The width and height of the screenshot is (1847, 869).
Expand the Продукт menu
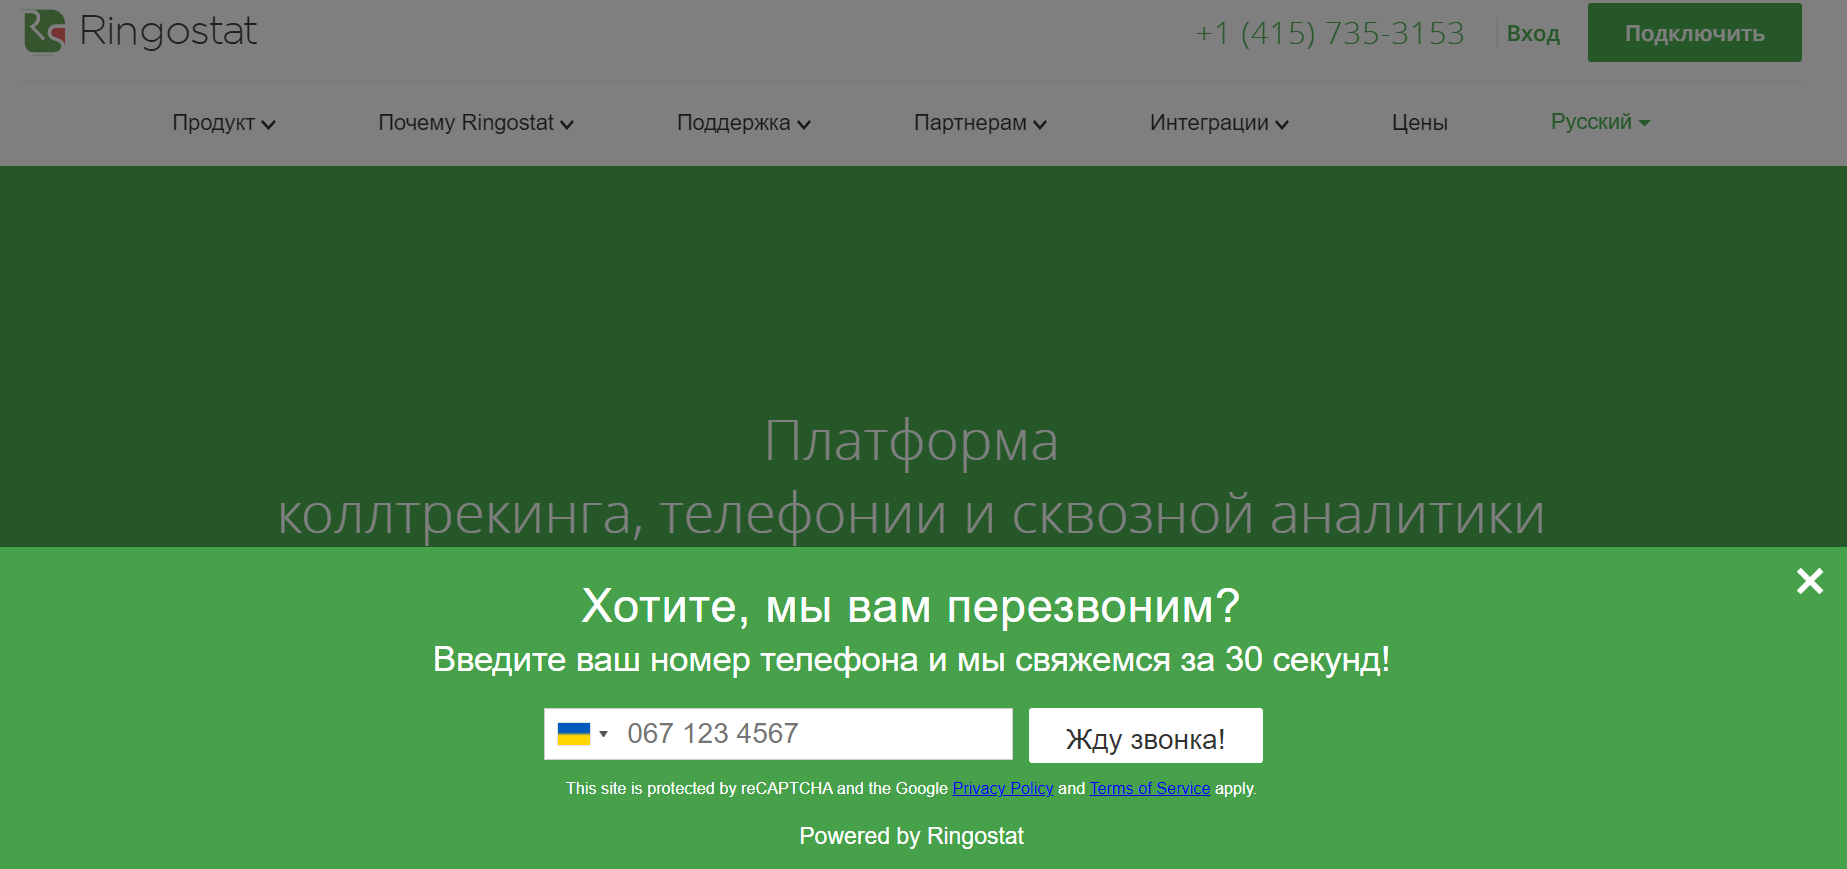(223, 123)
